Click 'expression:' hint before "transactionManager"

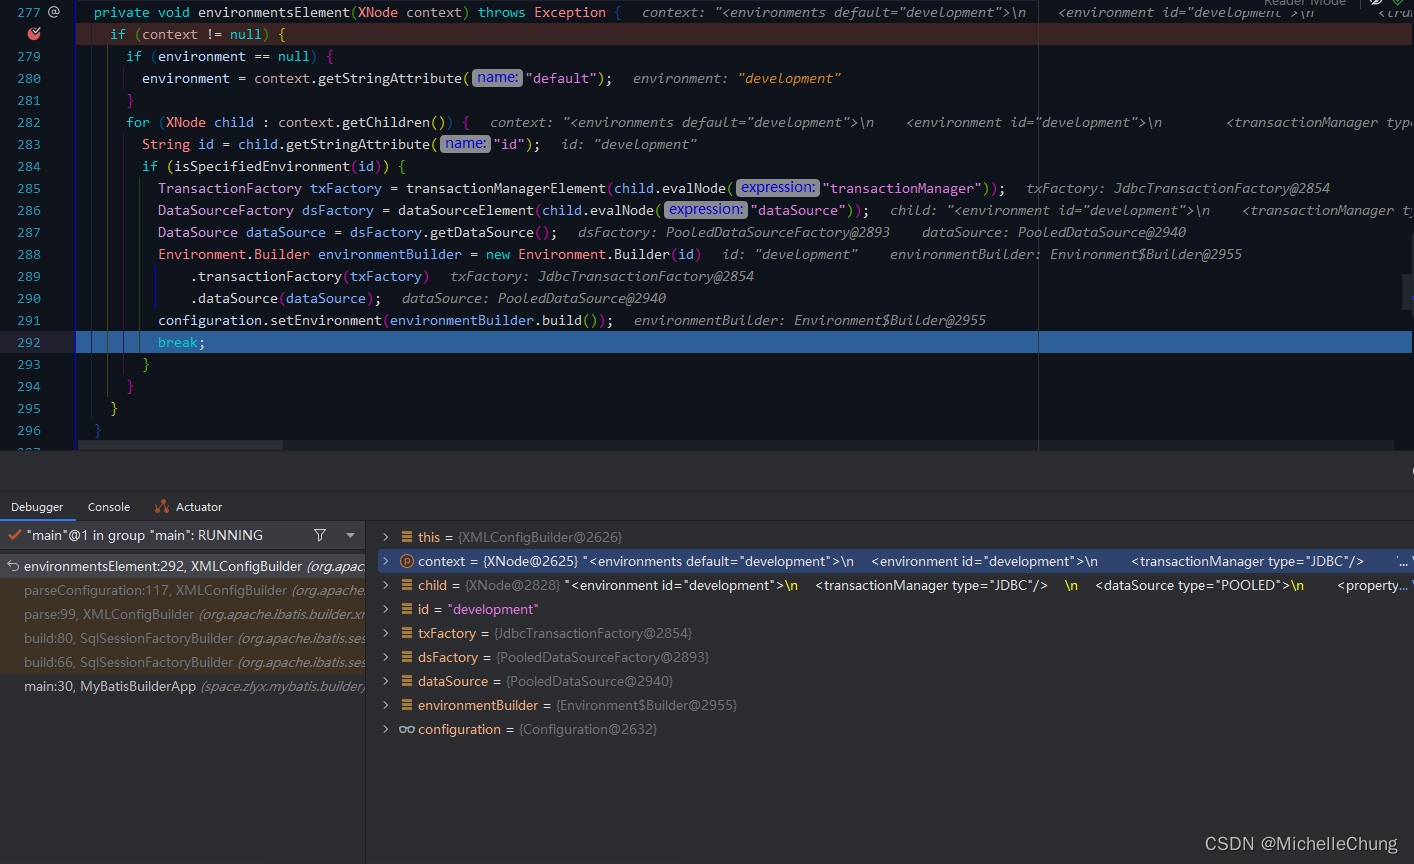[778, 188]
